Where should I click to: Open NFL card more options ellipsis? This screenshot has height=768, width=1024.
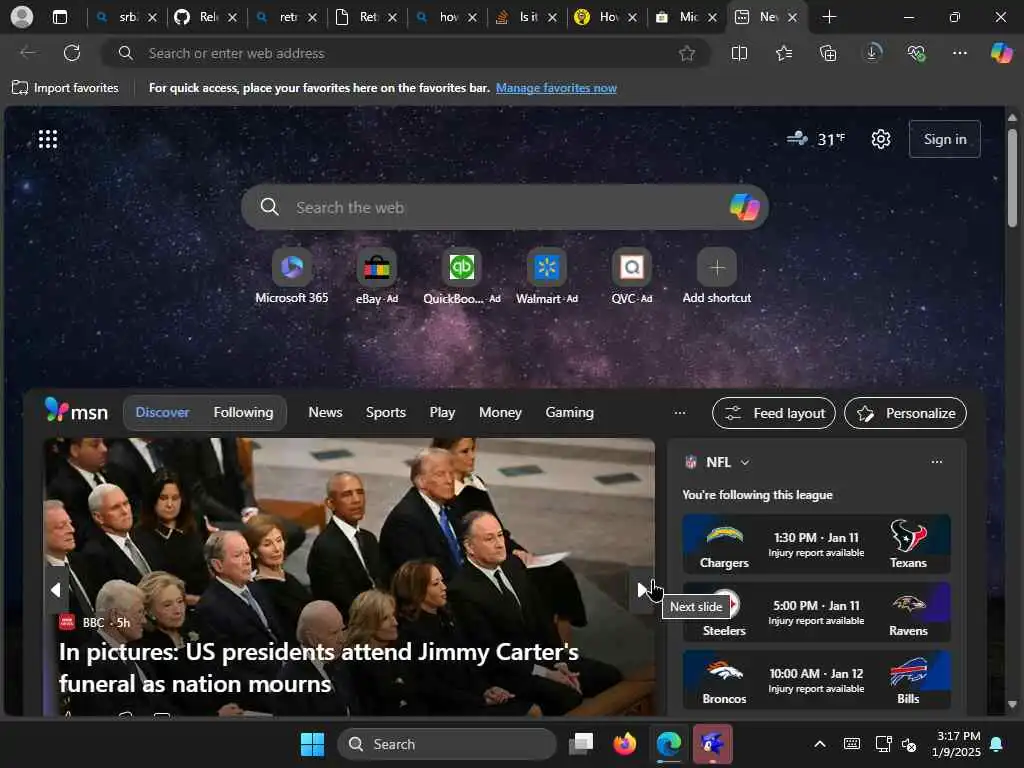(x=936, y=462)
